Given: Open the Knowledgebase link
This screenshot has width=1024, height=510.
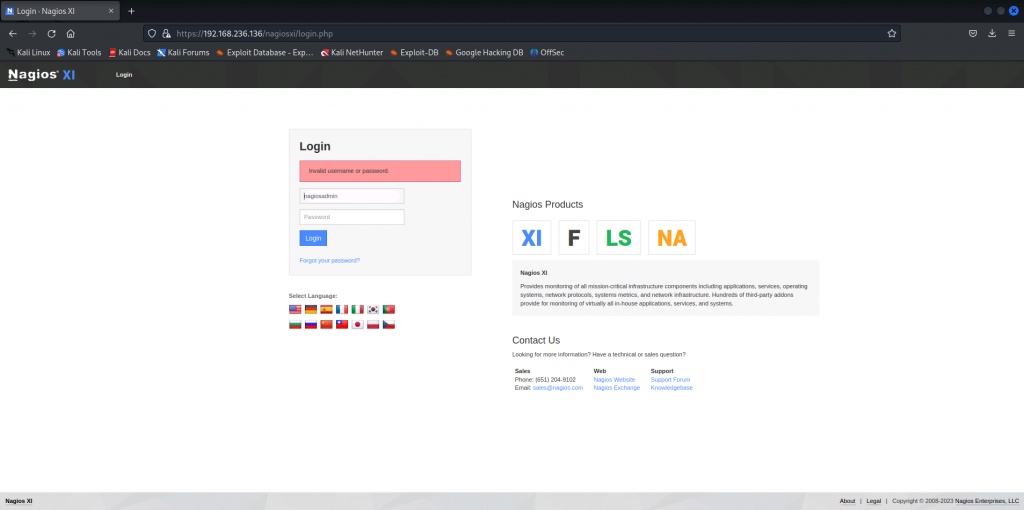Looking at the screenshot, I should pyautogui.click(x=671, y=388).
